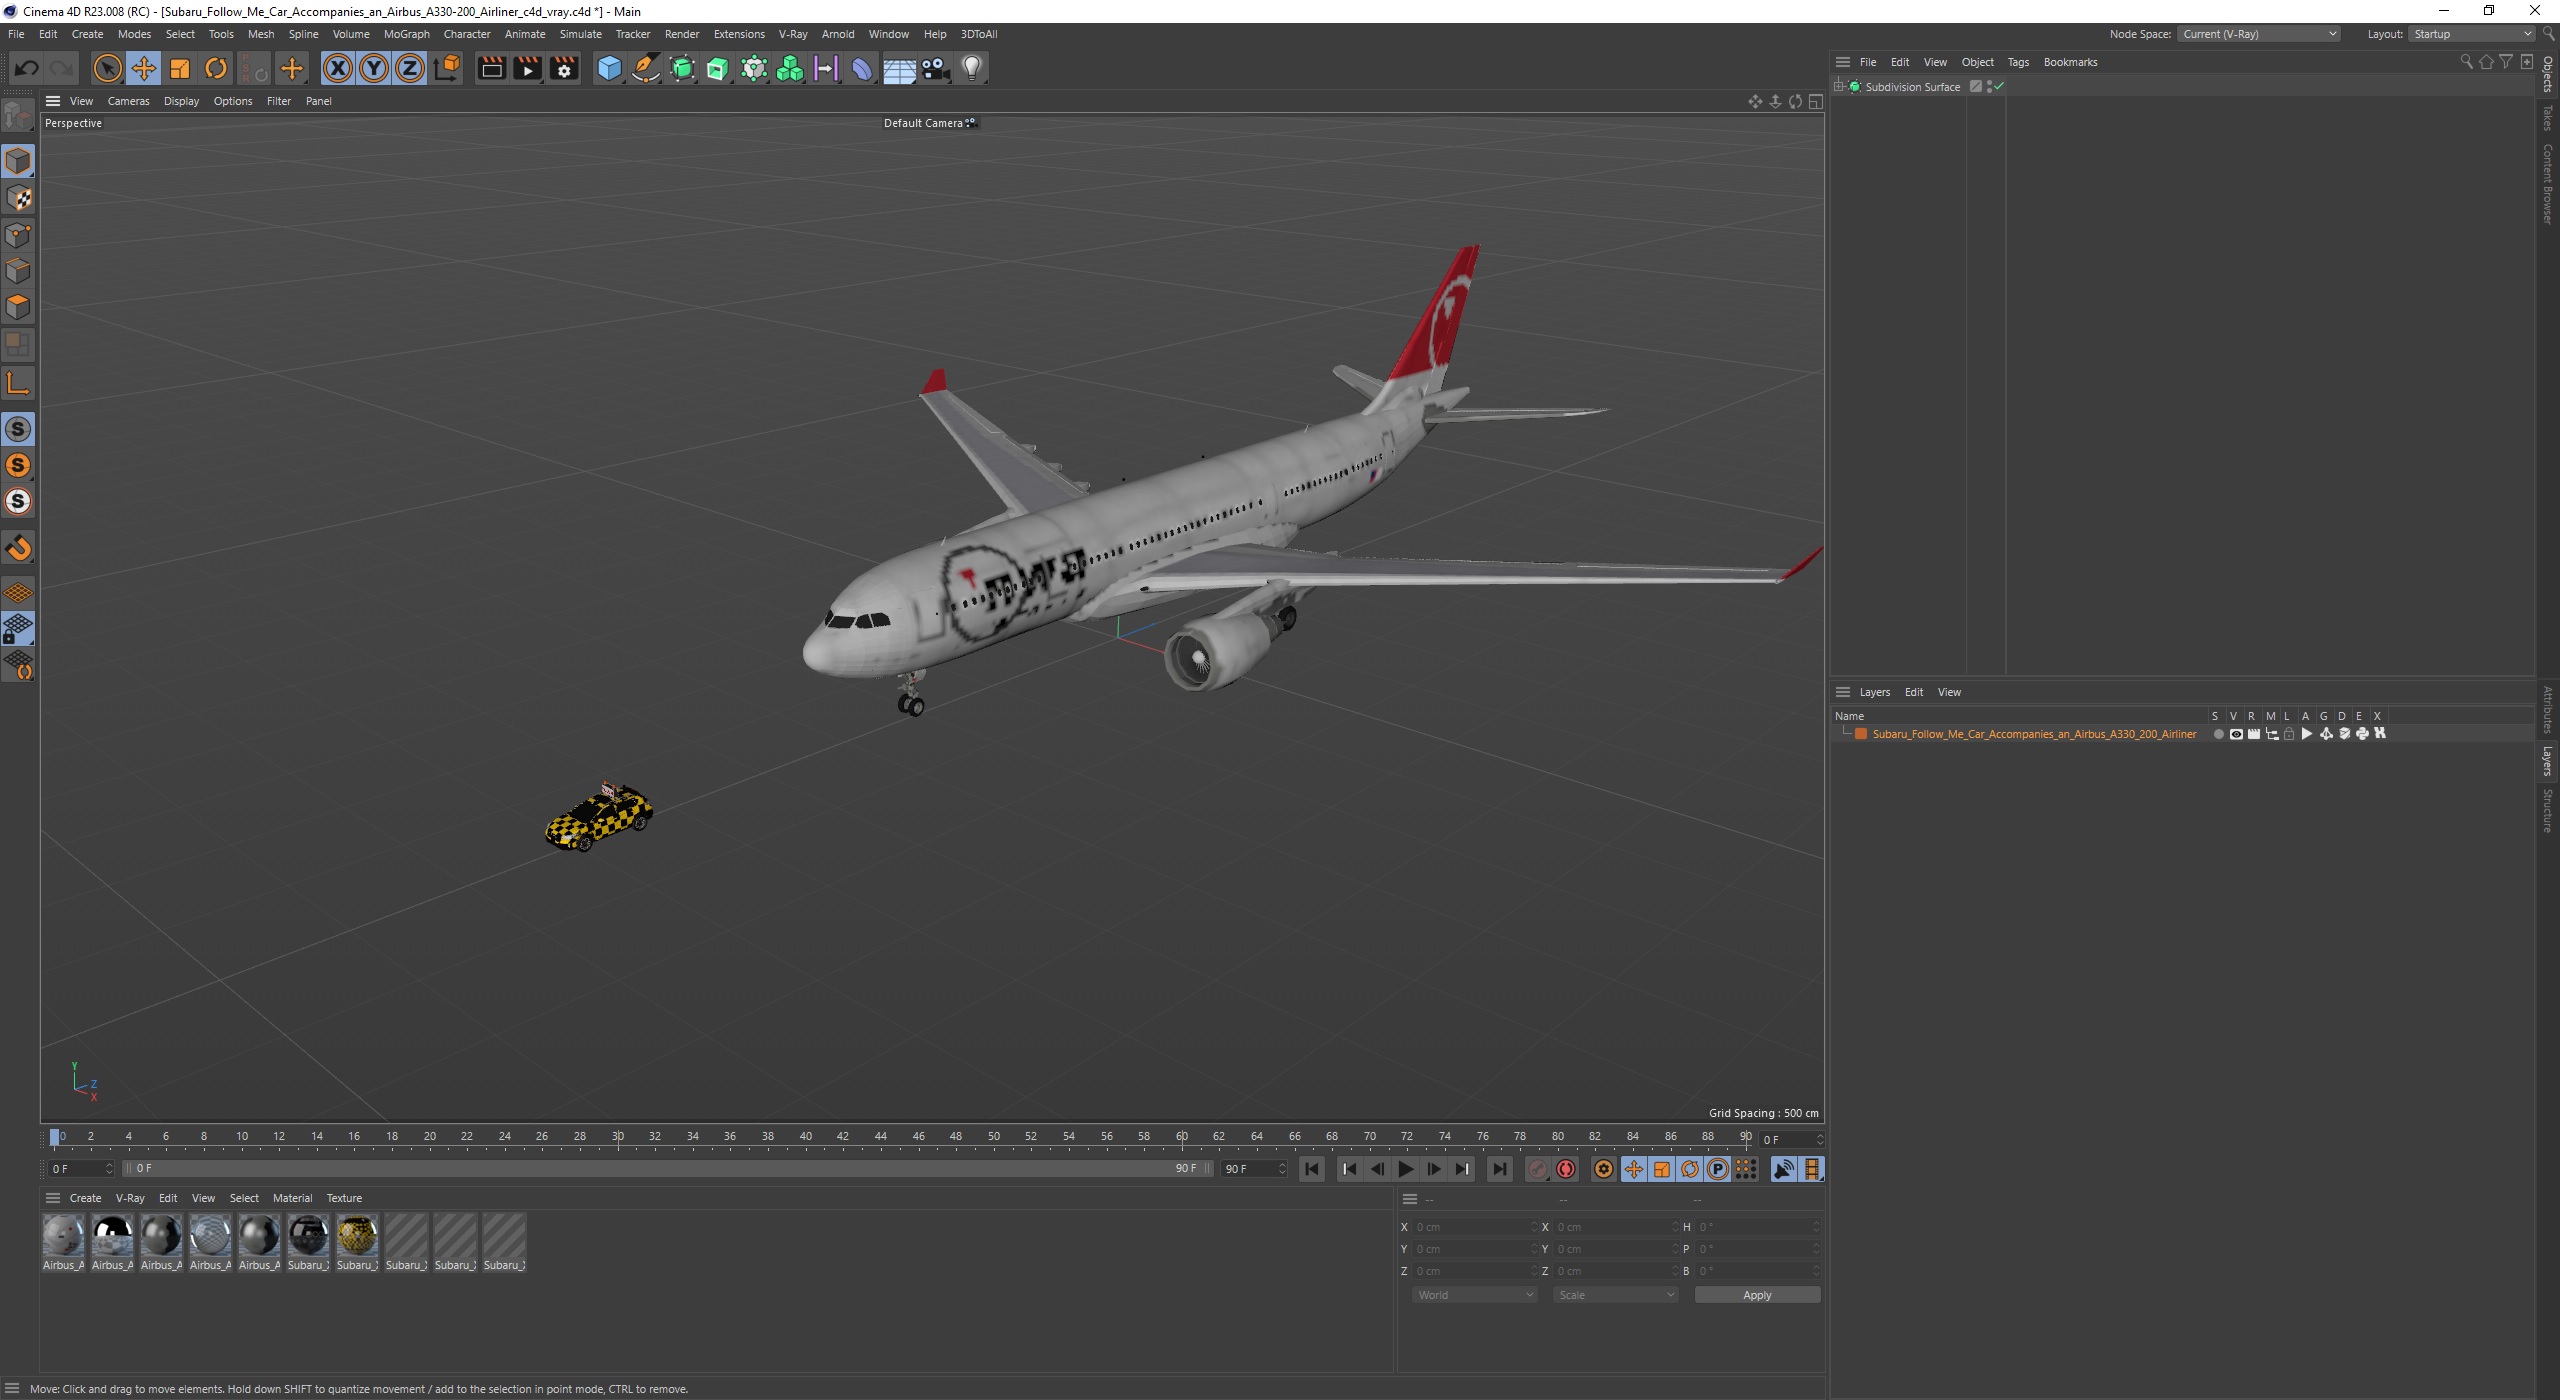Open the Layout Startup dropdown
Viewport: 2560px width, 1400px height.
tap(2470, 34)
